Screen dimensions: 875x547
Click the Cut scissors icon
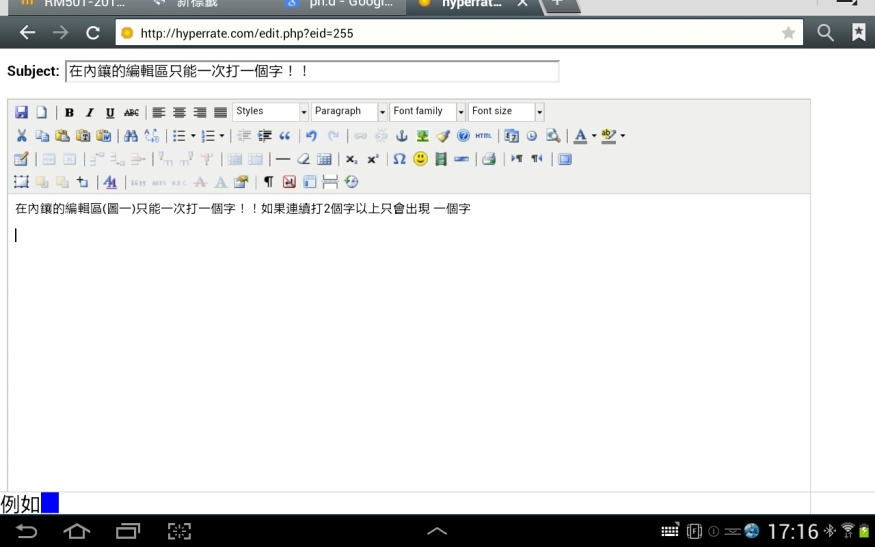(22, 136)
